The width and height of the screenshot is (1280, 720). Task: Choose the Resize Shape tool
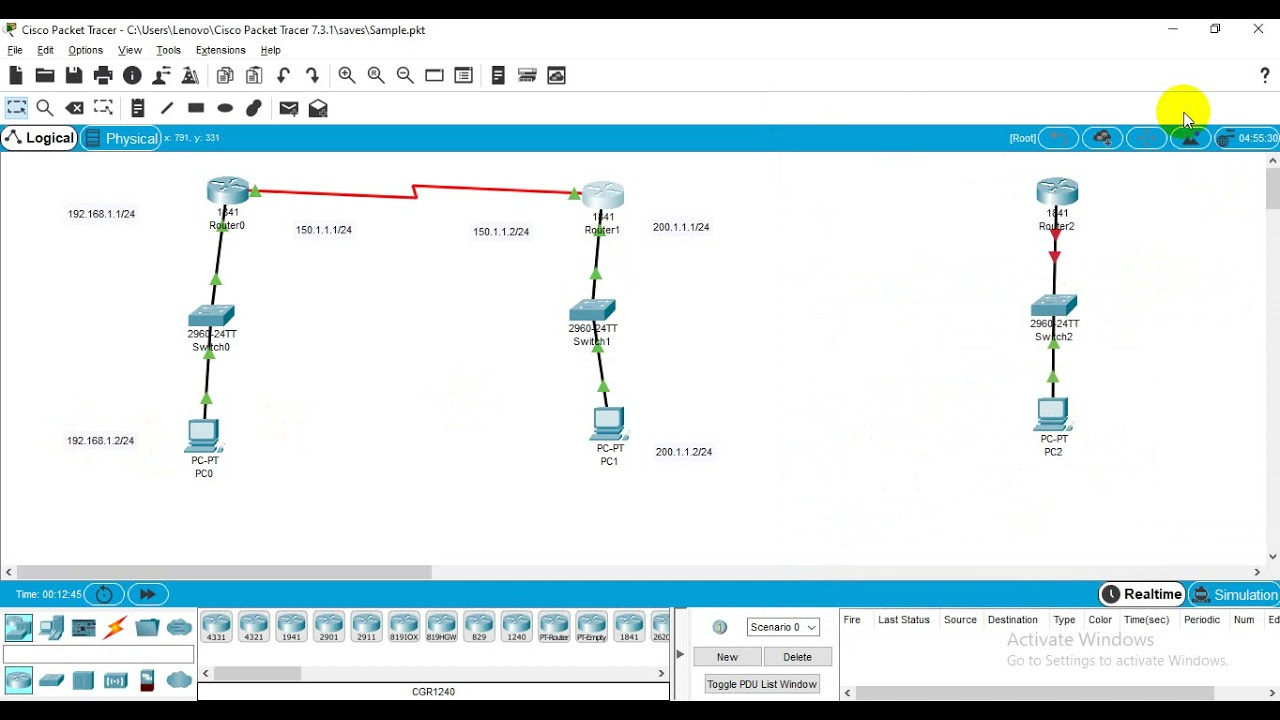pyautogui.click(x=103, y=108)
